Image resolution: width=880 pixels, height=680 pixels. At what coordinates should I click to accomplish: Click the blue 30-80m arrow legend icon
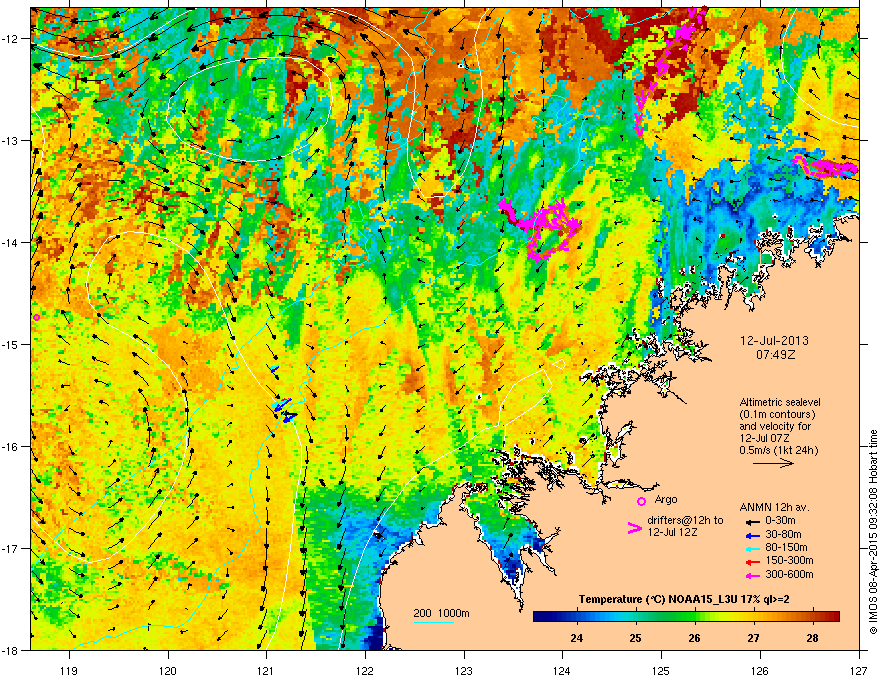pyautogui.click(x=751, y=535)
